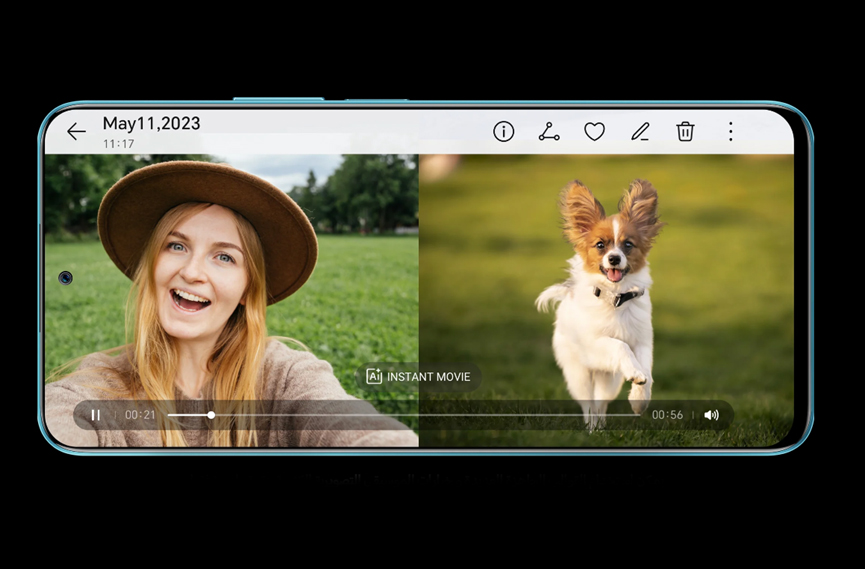This screenshot has height=569, width=865.
Task: Pause the video playback
Action: pos(96,415)
